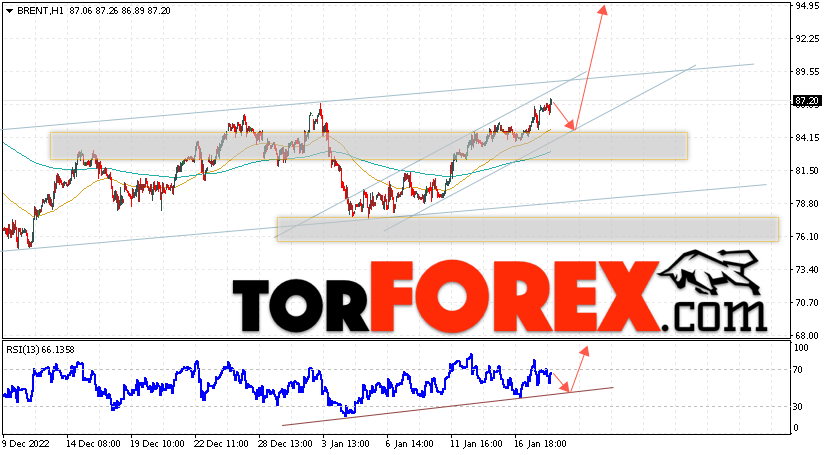Select the 84.15 price axis label

tap(807, 138)
